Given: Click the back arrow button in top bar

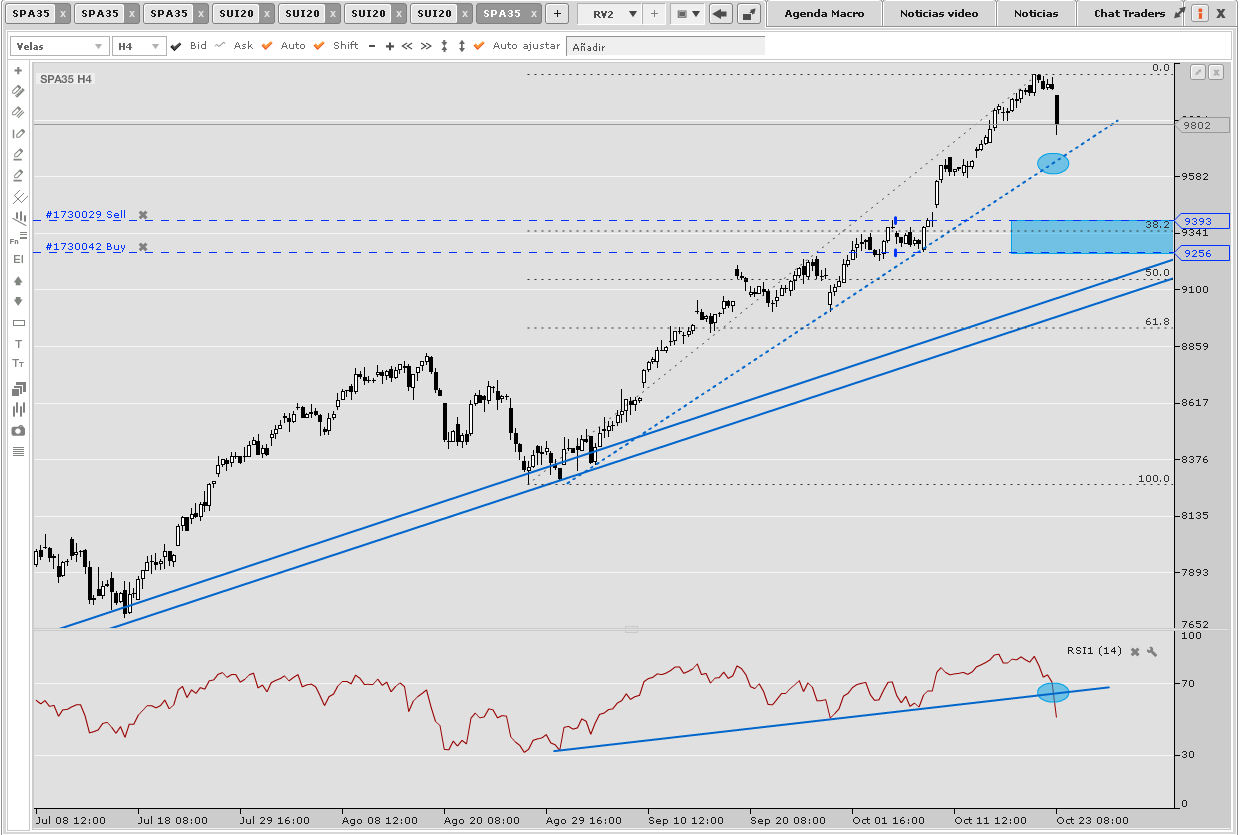Looking at the screenshot, I should coord(719,14).
